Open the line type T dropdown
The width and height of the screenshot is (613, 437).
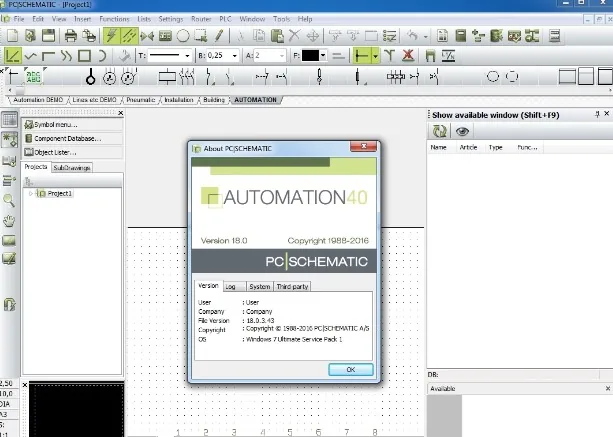coord(187,56)
